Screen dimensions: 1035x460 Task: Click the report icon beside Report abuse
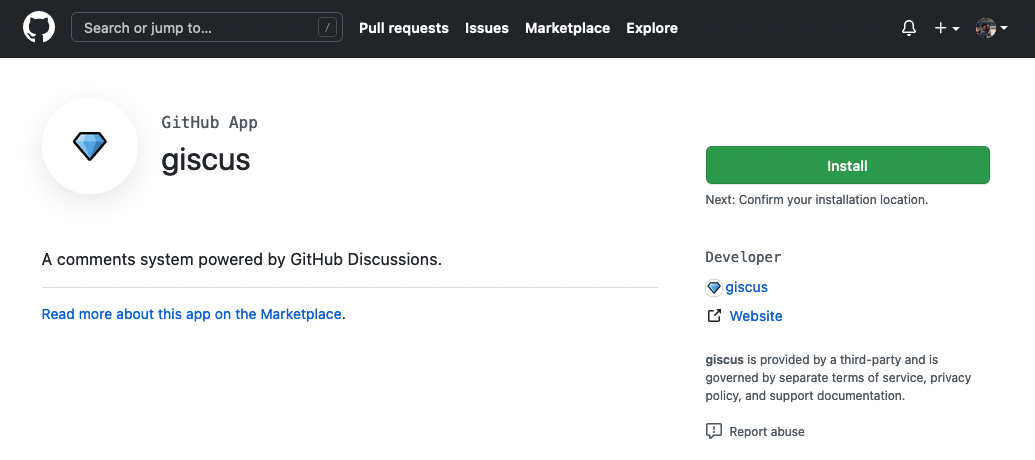[714, 432]
